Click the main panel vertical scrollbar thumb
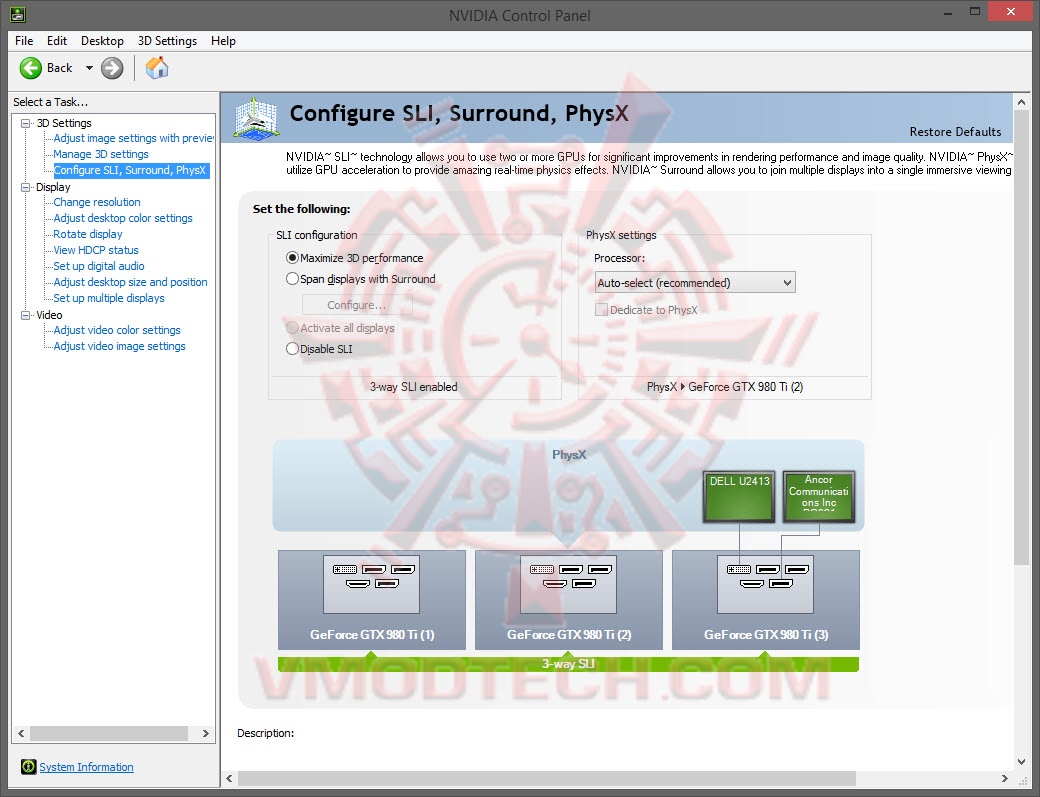 (1021, 338)
